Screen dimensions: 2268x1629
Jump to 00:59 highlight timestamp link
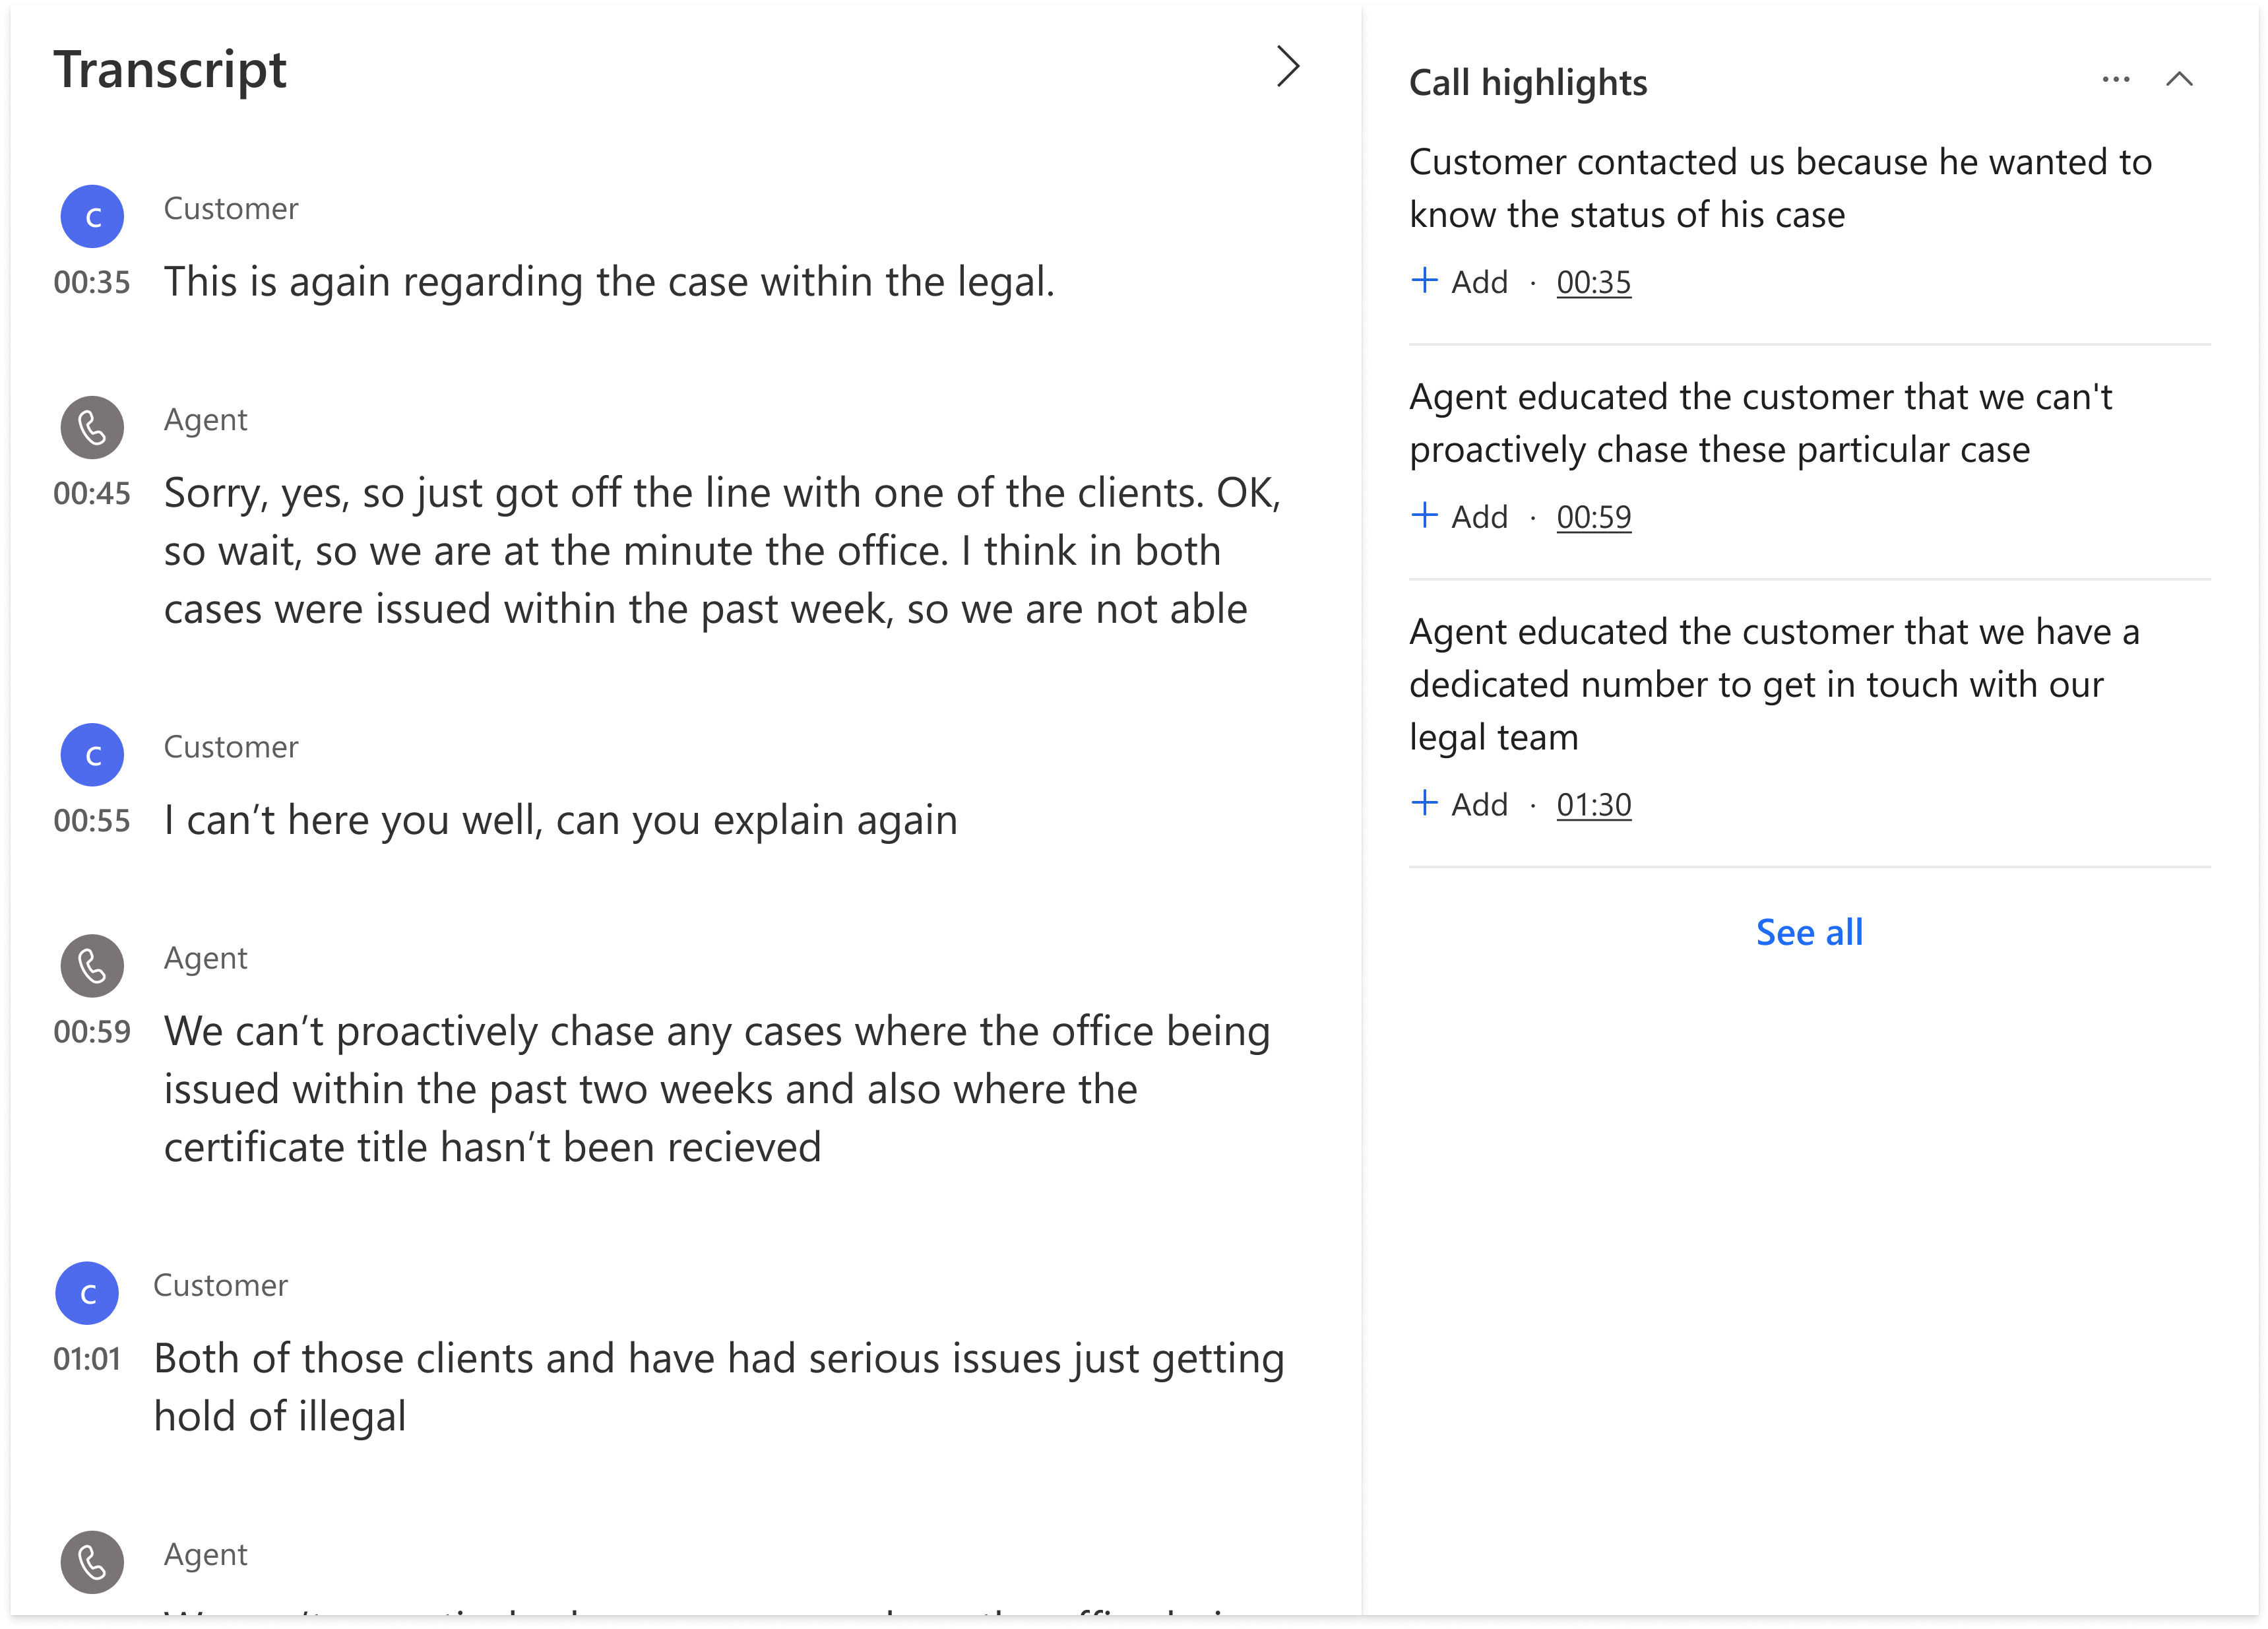[1593, 518]
